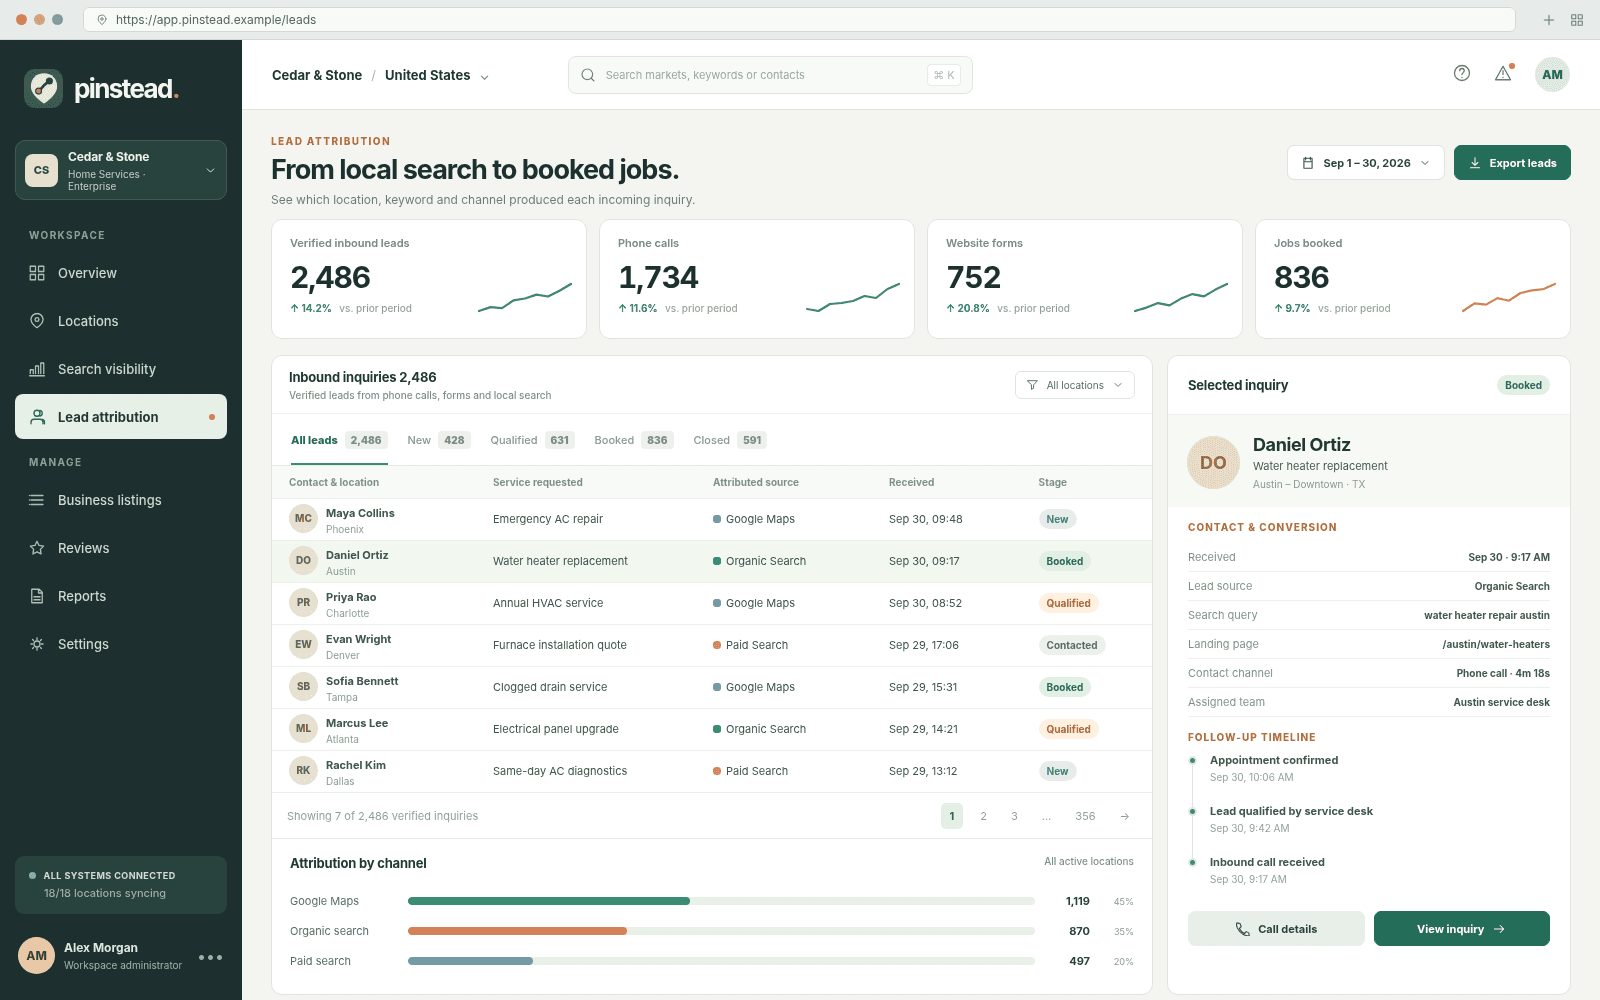The width and height of the screenshot is (1600, 1000).
Task: Click the Export leads button
Action: point(1512,163)
